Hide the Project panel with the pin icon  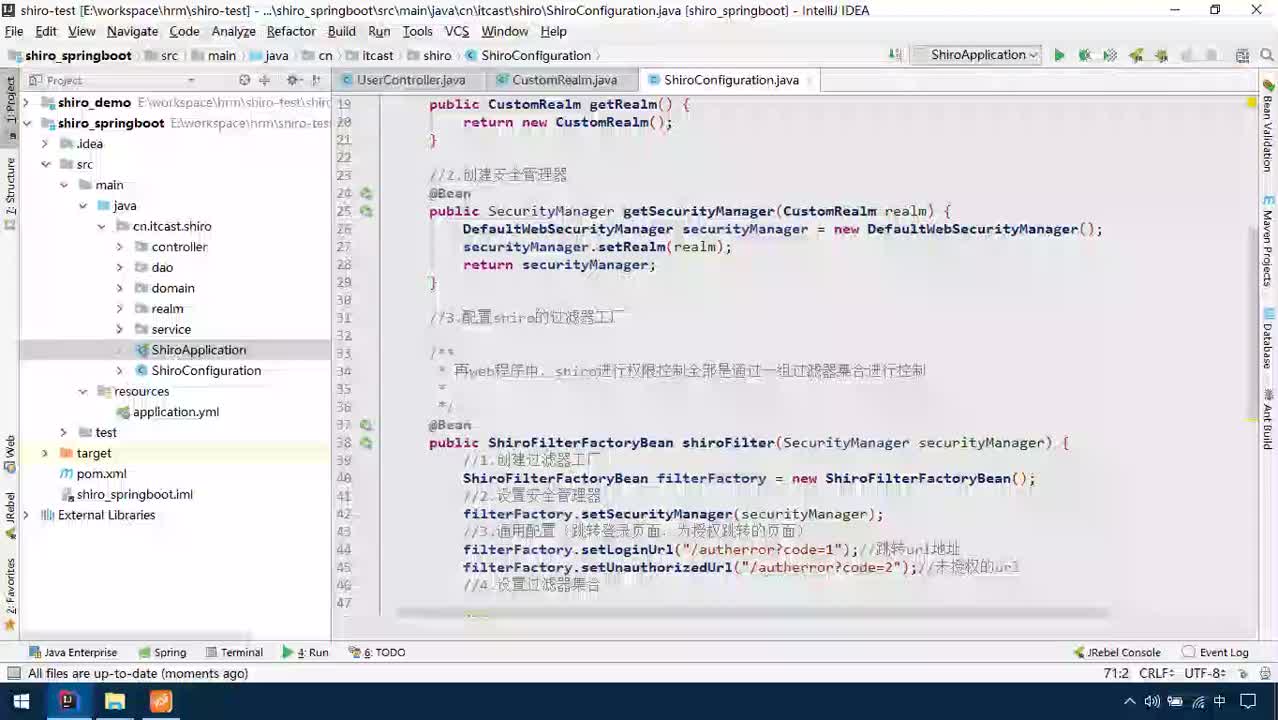point(317,80)
